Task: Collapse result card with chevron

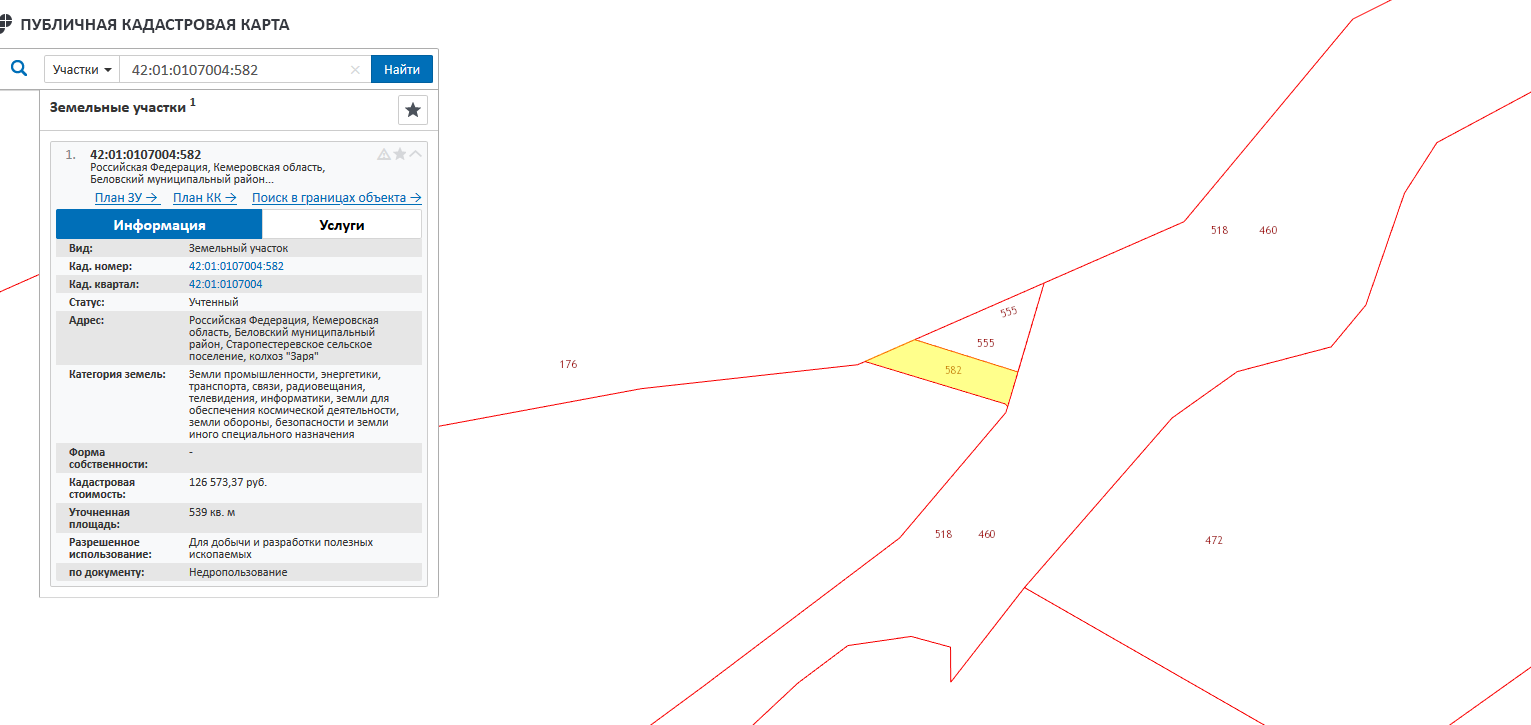Action: point(416,154)
